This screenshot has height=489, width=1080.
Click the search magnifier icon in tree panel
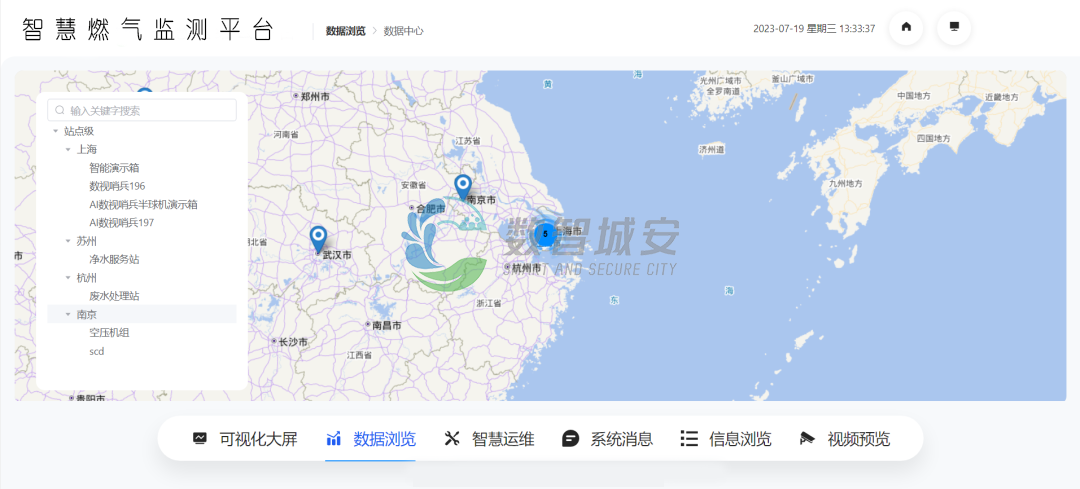click(x=60, y=111)
